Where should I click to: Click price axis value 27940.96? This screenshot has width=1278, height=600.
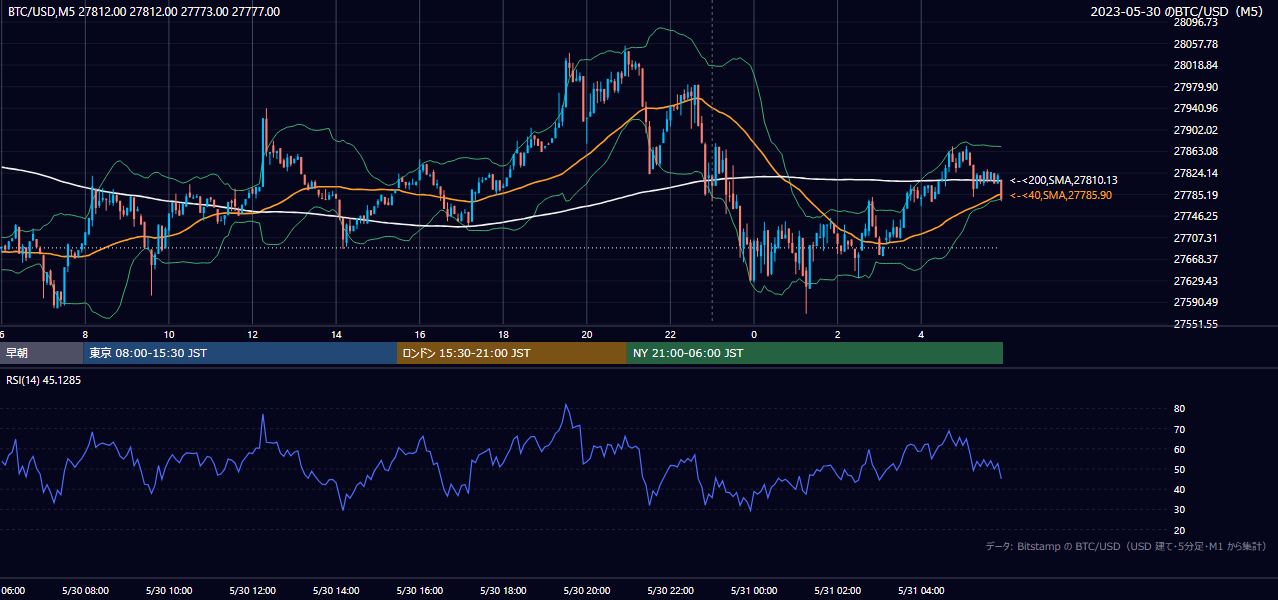click(1196, 108)
